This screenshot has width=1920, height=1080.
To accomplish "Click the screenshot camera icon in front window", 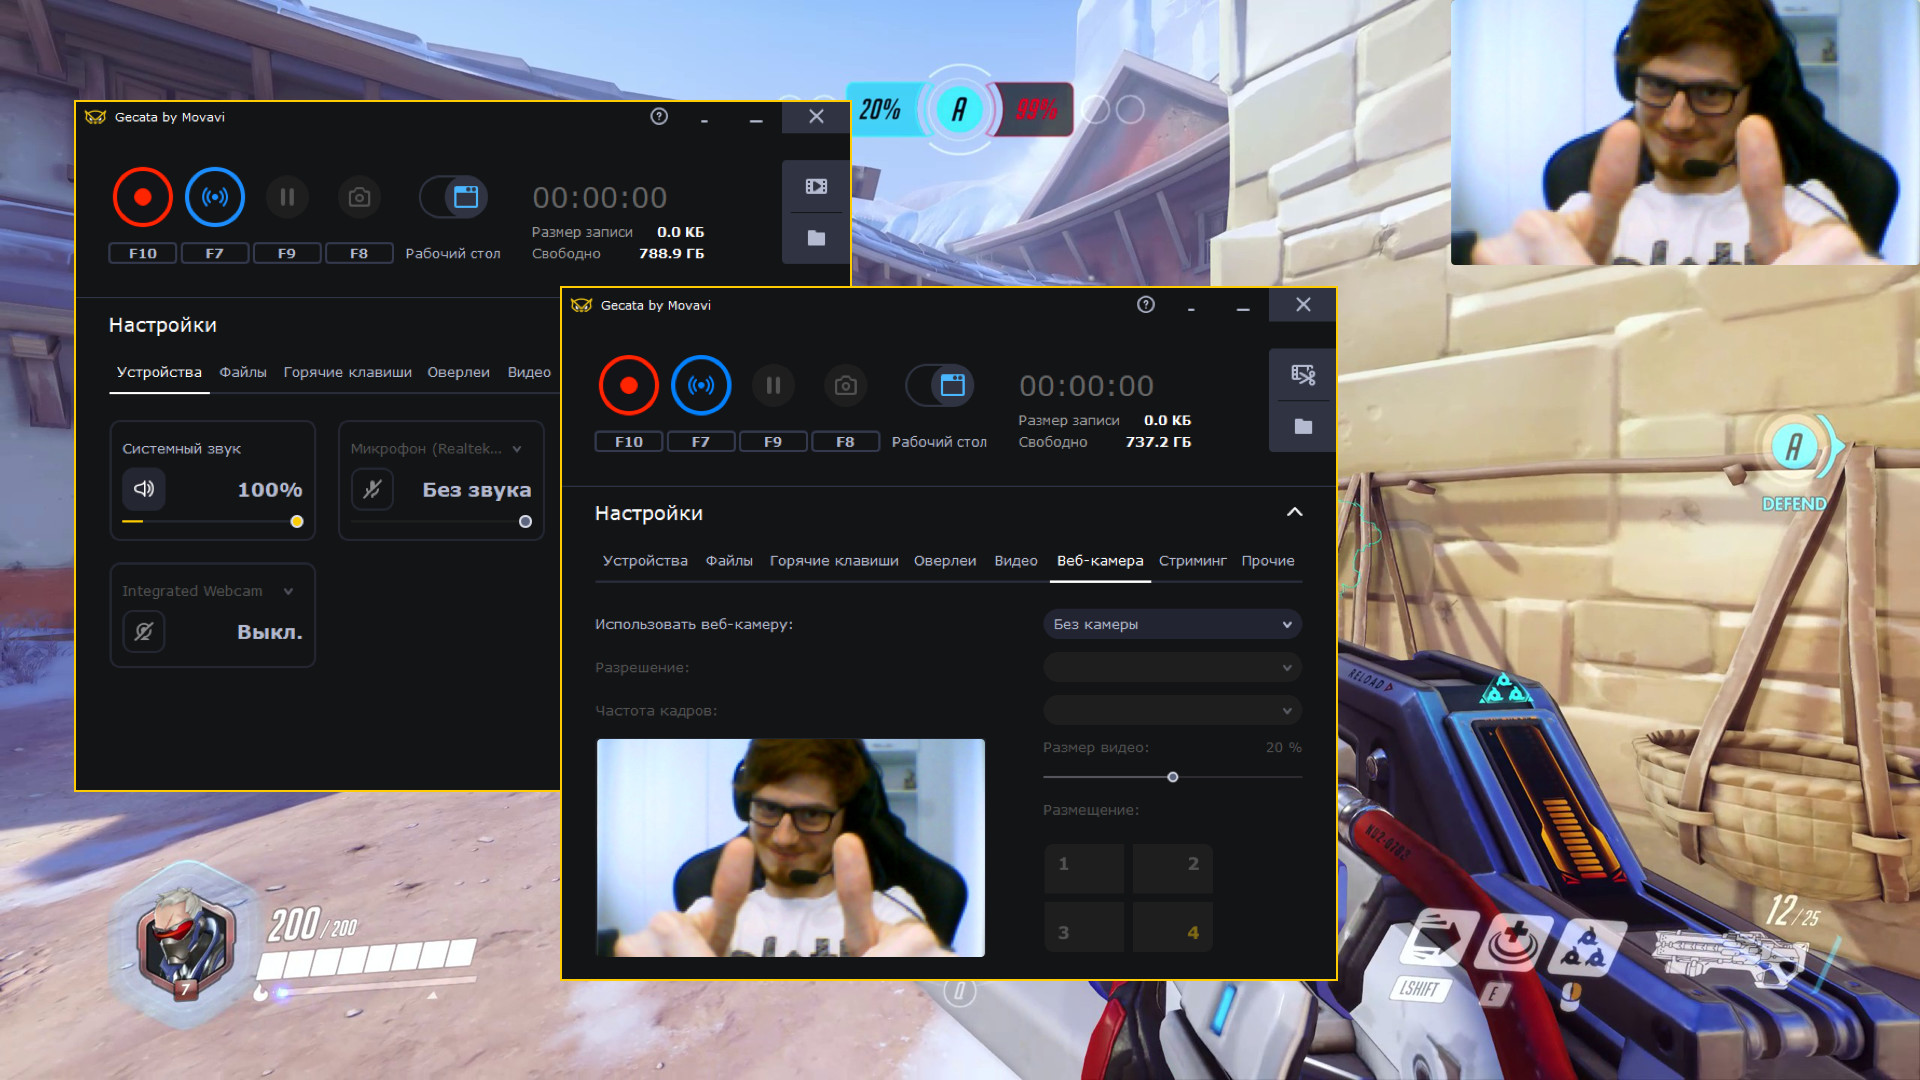I will tap(845, 385).
